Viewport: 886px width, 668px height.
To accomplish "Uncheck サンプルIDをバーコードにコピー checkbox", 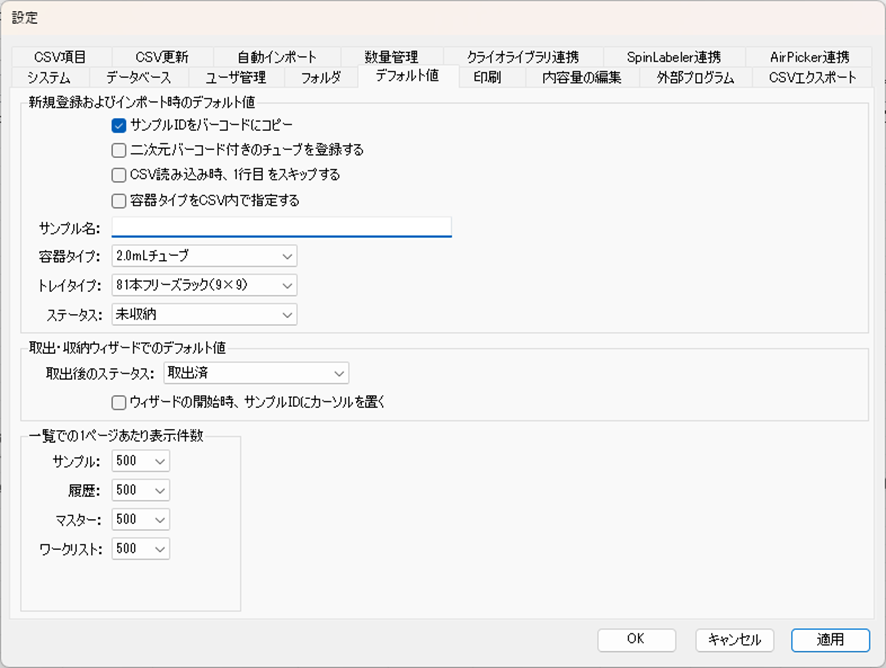I will pos(120,124).
